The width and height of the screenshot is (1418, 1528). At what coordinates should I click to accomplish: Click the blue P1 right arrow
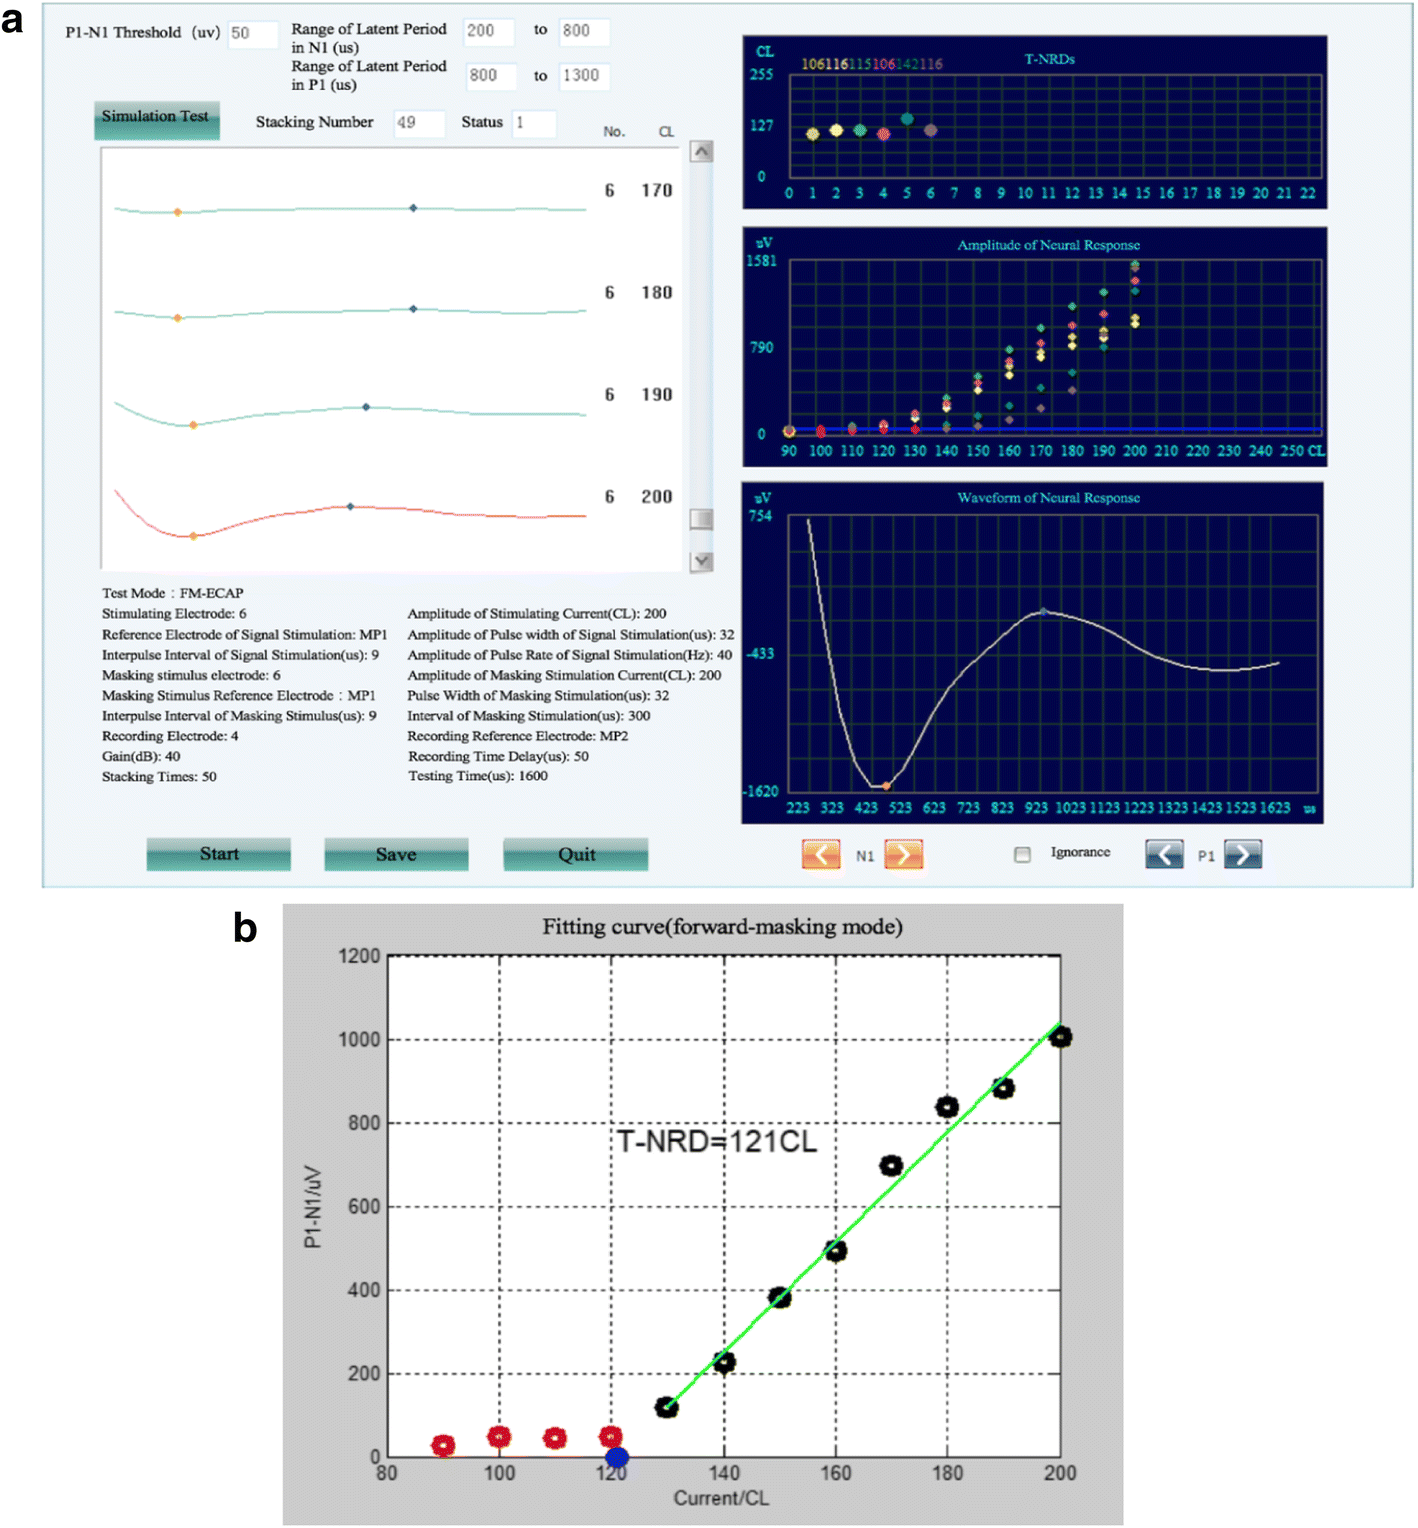click(1243, 855)
